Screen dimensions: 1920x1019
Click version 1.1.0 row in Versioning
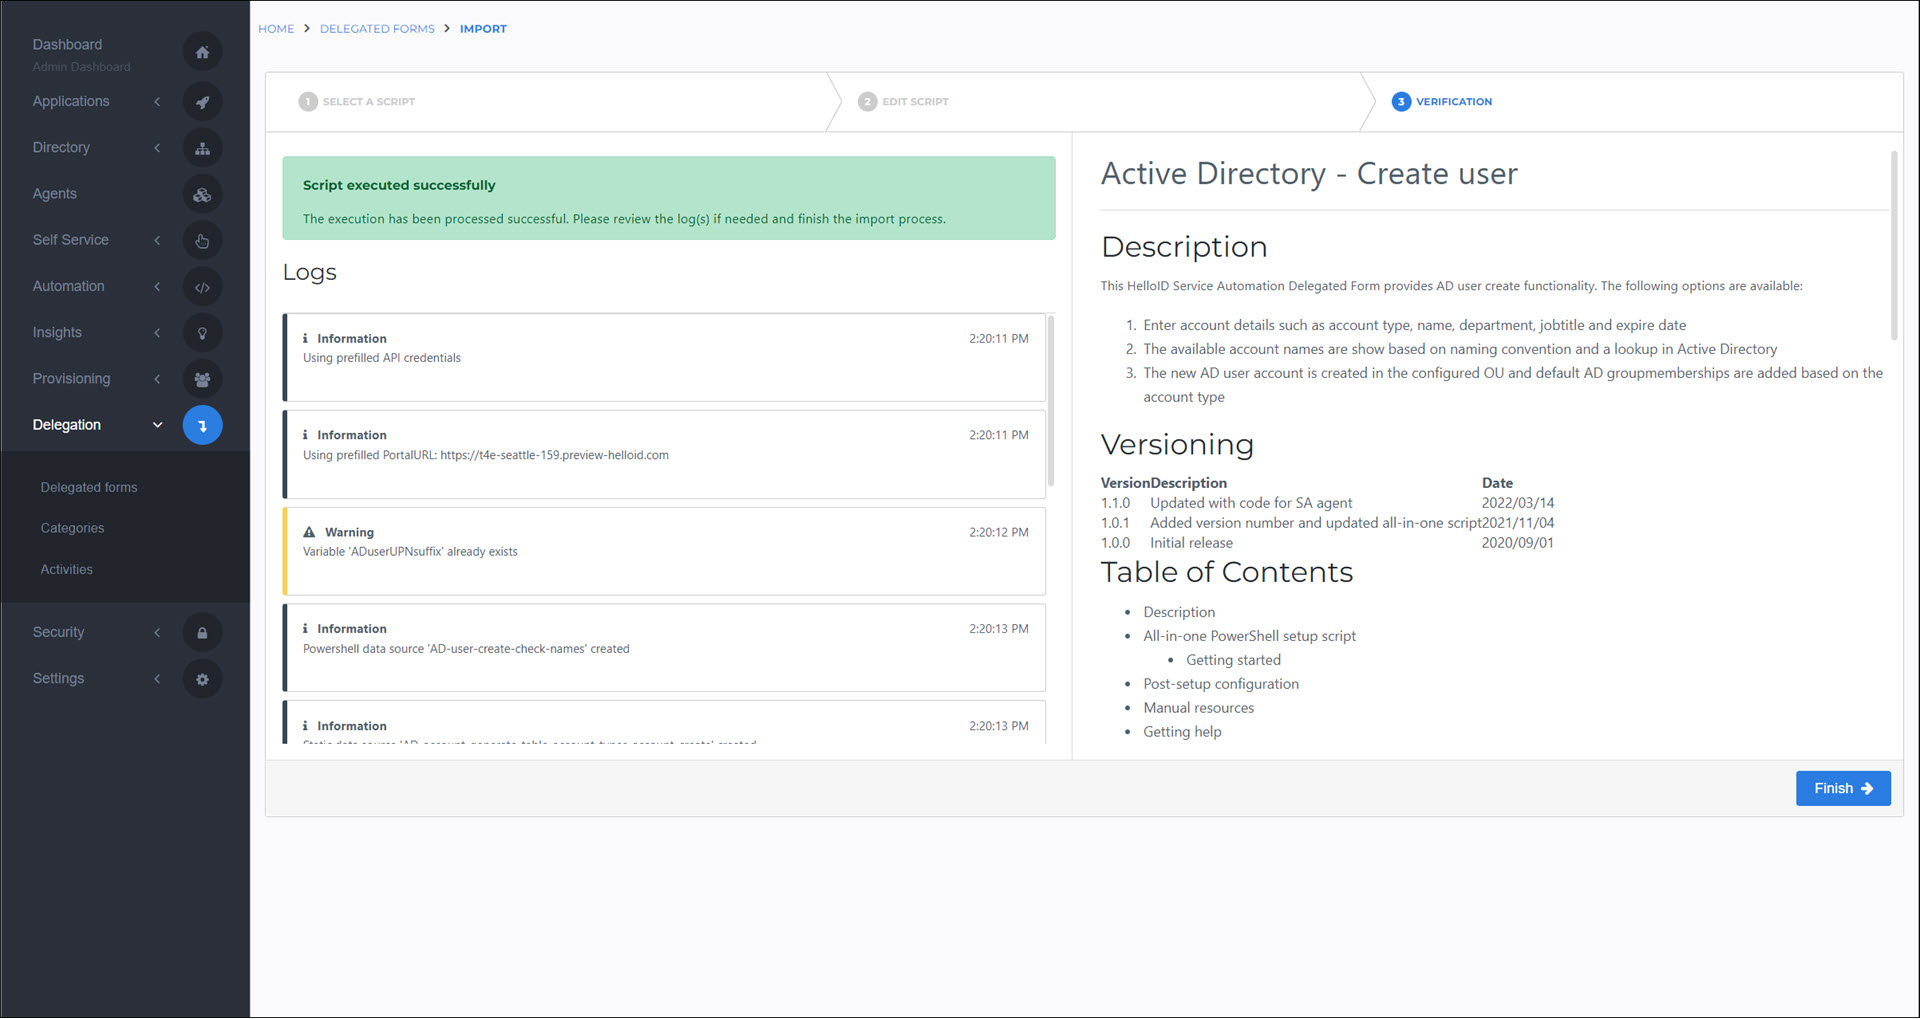pyautogui.click(x=1327, y=503)
